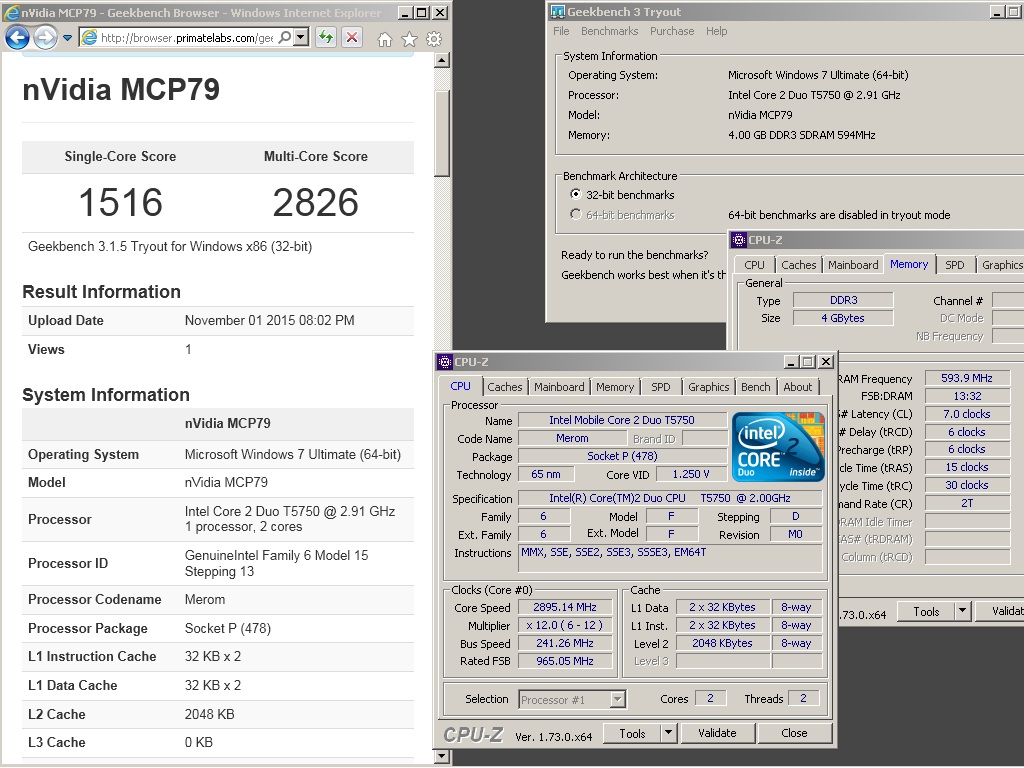Click the browser Forward arrow button
1024x768 pixels.
45,38
